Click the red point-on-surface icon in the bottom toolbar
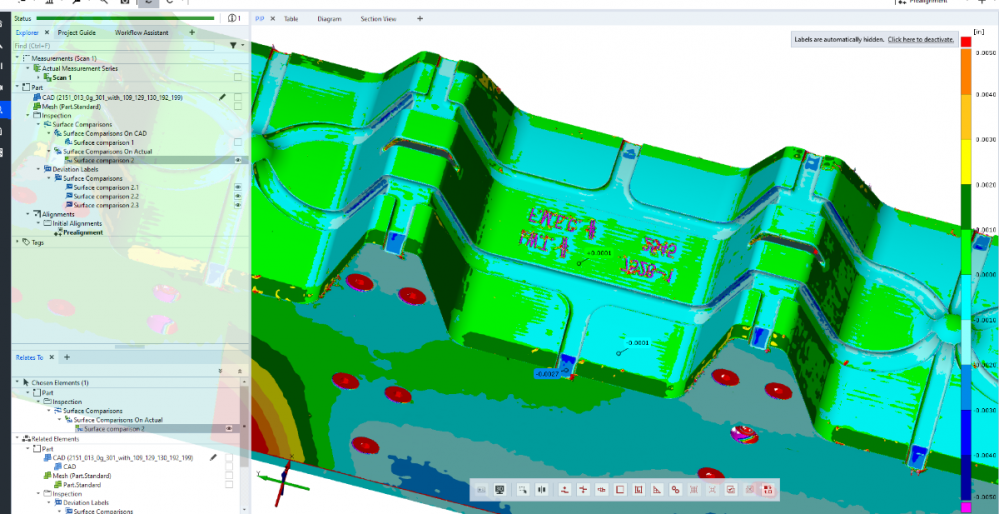Image resolution: width=999 pixels, height=514 pixels. coord(565,490)
